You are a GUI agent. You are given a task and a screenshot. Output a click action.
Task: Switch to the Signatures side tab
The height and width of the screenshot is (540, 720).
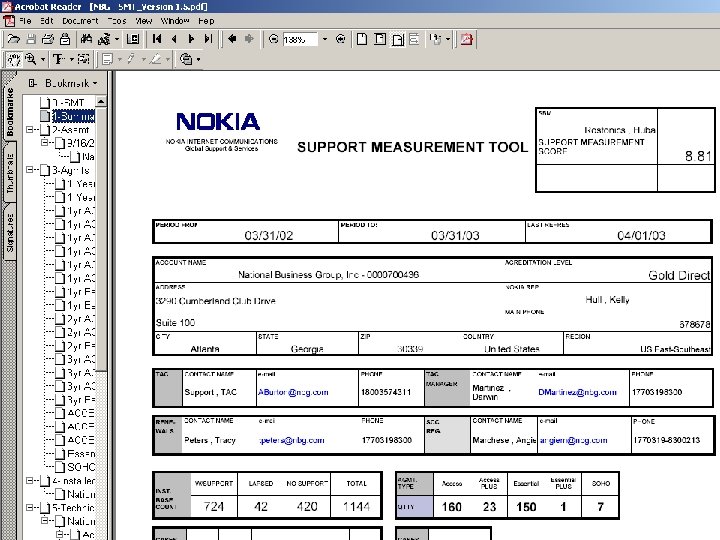pyautogui.click(x=9, y=232)
